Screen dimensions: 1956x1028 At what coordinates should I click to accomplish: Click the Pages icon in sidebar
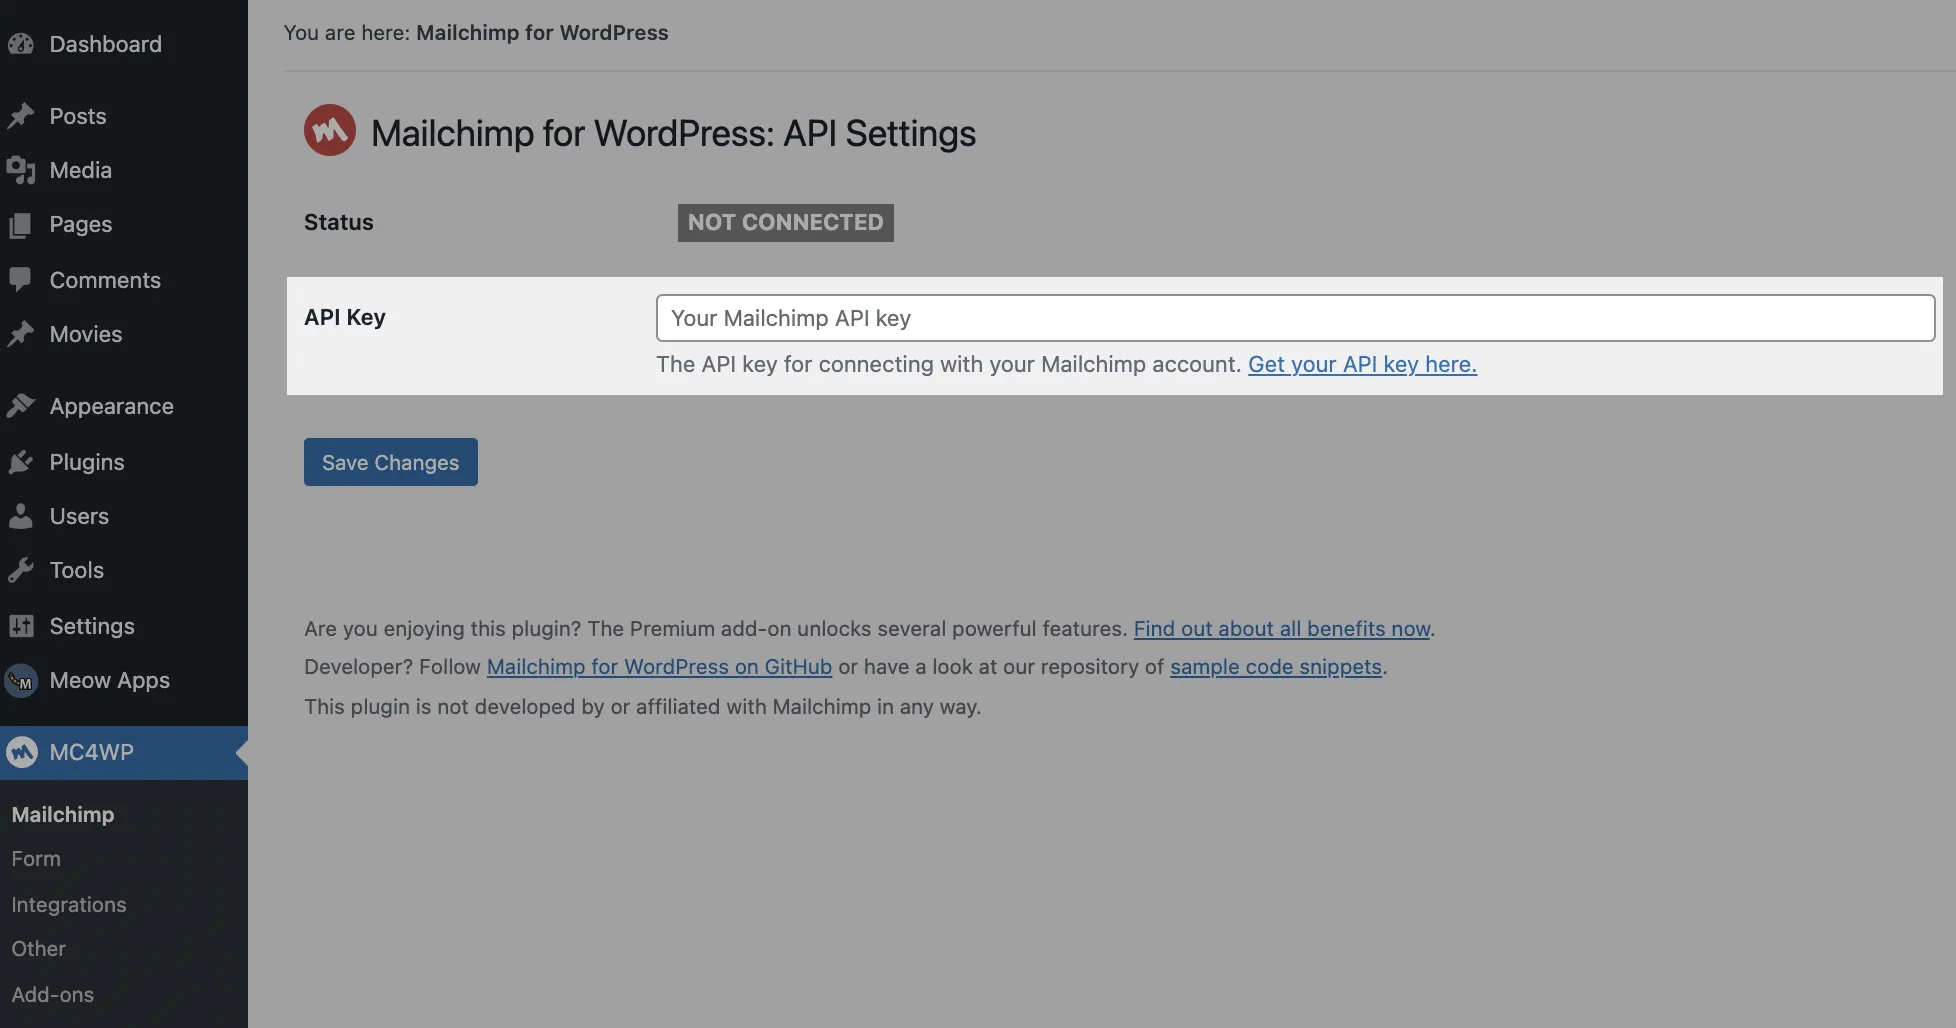coord(21,225)
